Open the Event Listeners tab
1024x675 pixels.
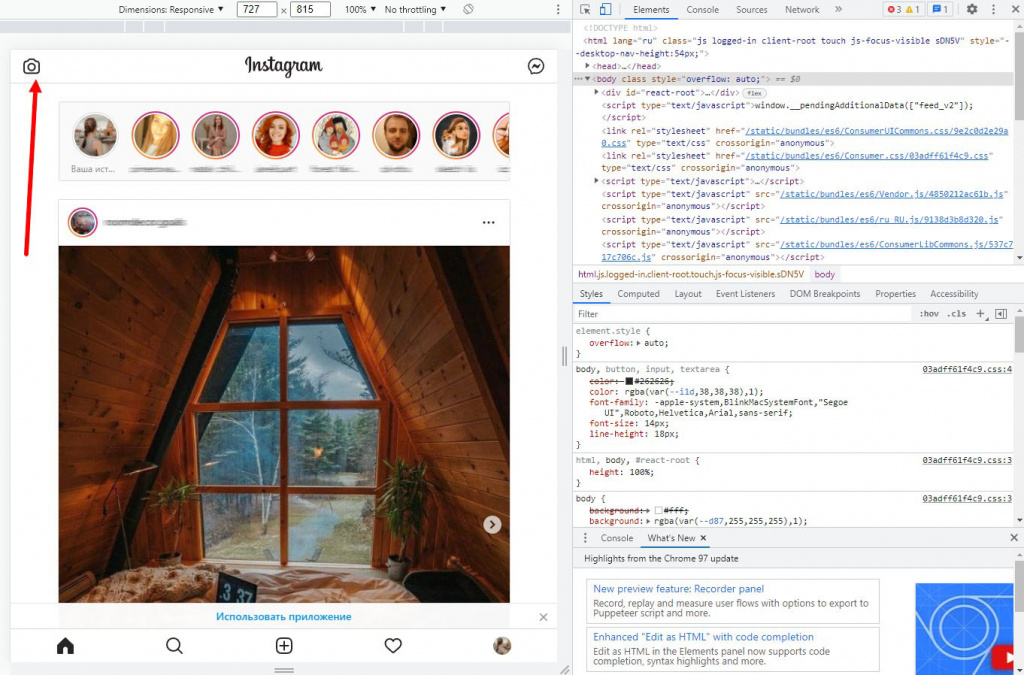pyautogui.click(x=745, y=294)
